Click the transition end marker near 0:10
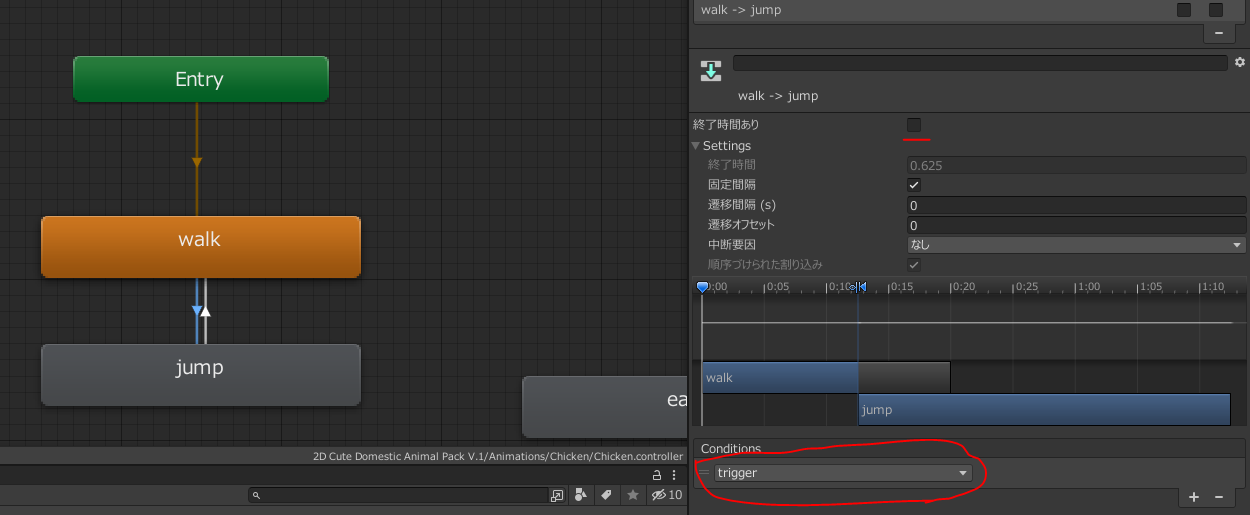This screenshot has width=1250, height=515. tap(860, 287)
